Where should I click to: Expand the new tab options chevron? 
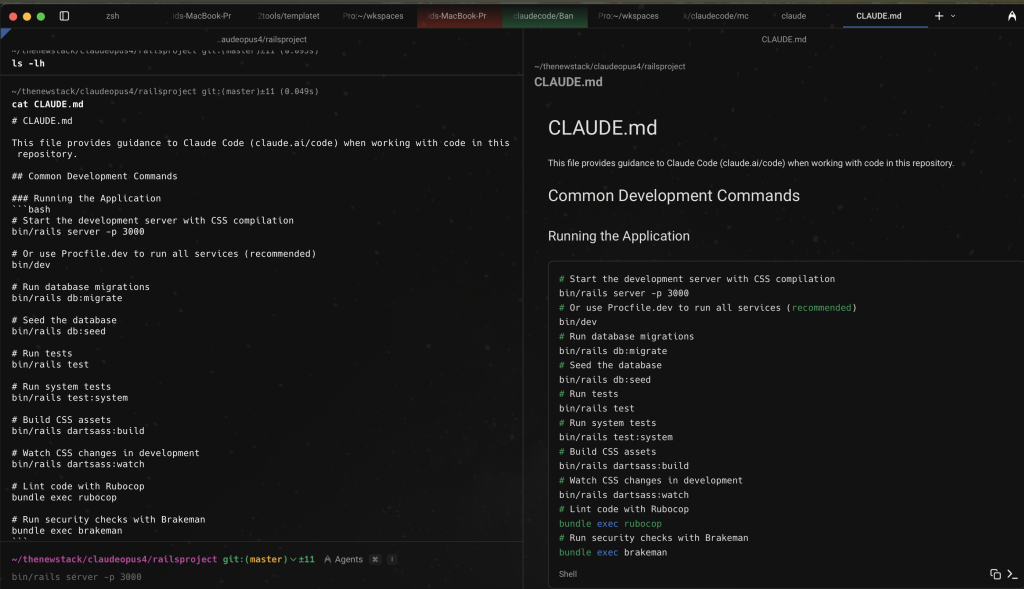click(953, 16)
